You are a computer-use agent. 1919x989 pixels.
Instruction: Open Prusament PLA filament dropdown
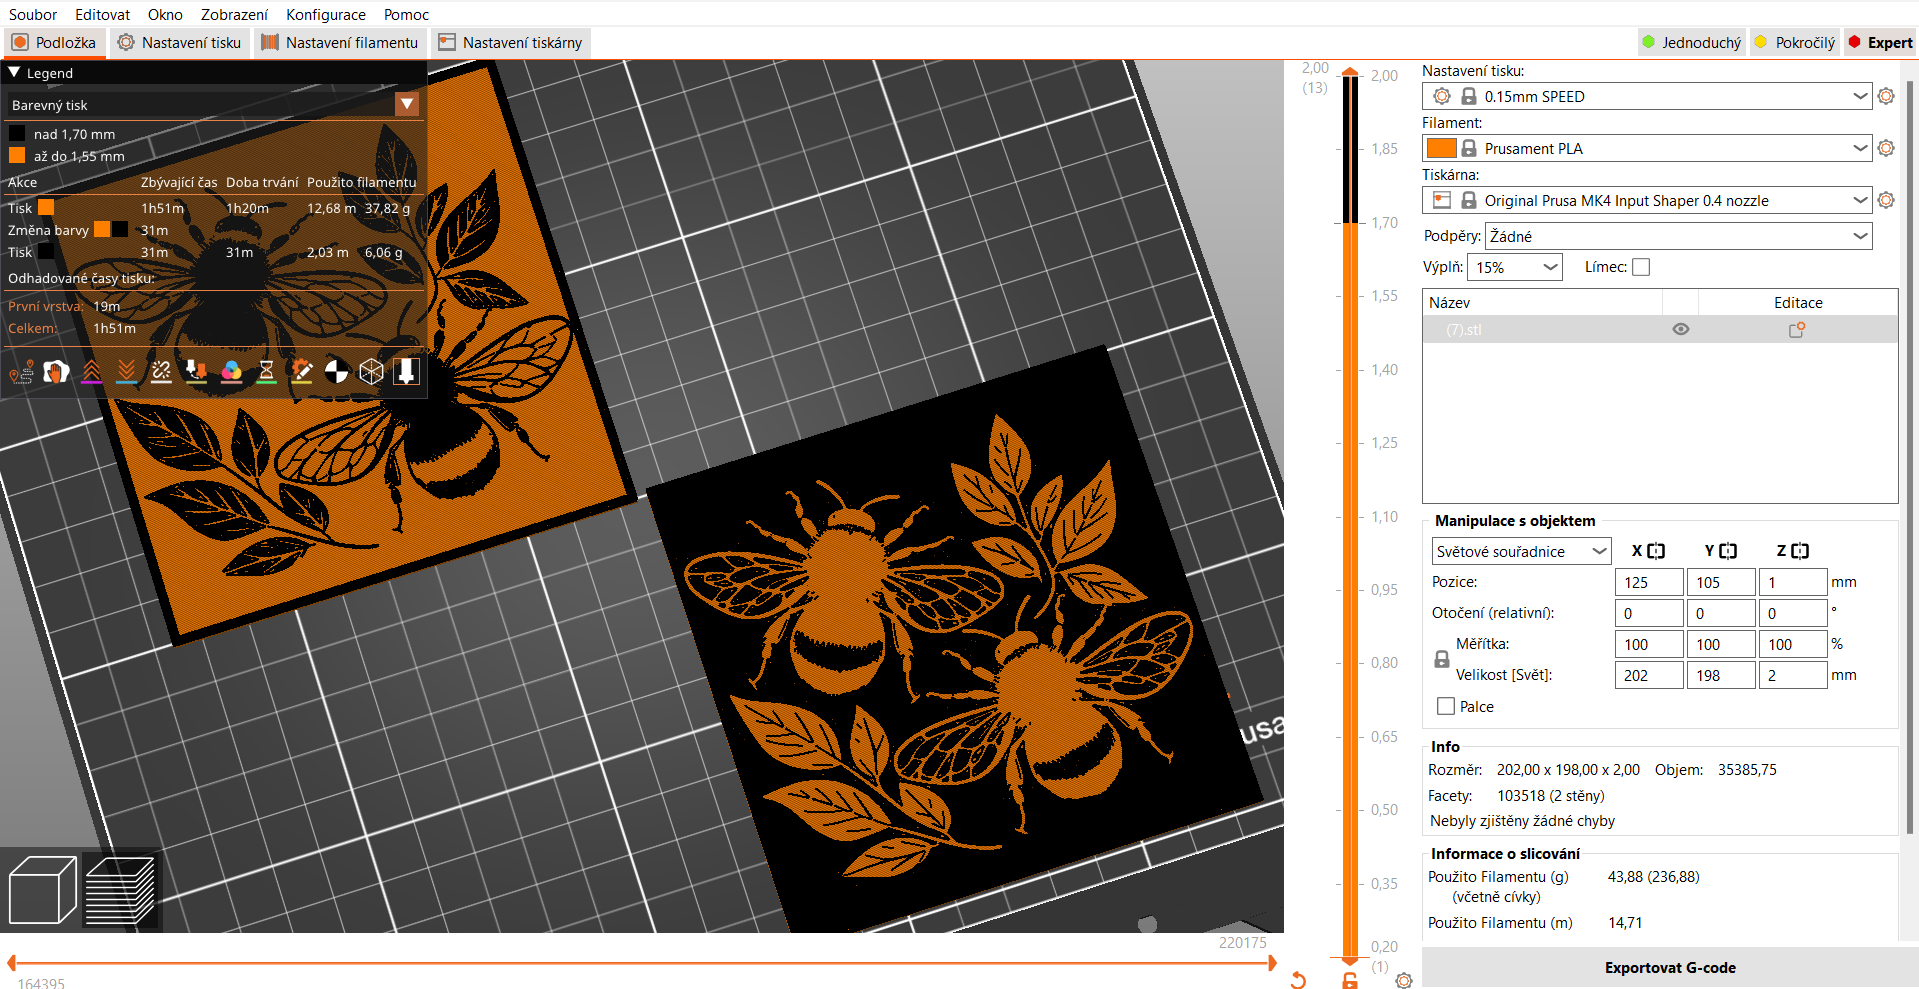1646,148
